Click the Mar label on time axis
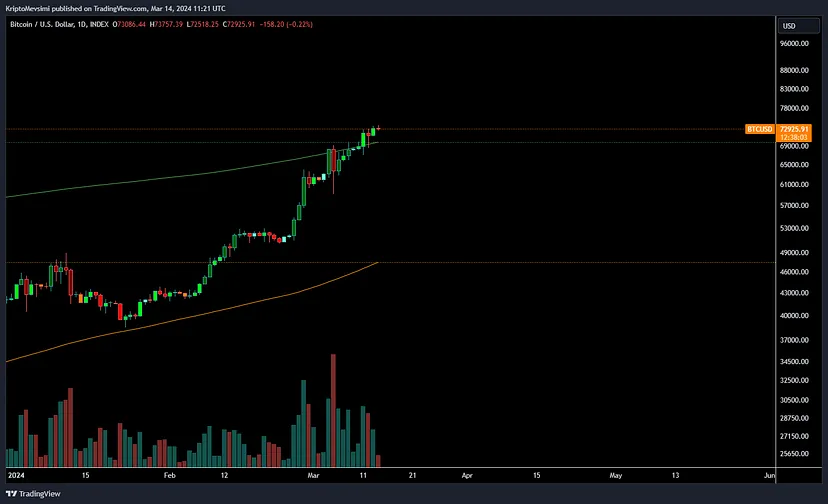The image size is (828, 504). tap(313, 475)
